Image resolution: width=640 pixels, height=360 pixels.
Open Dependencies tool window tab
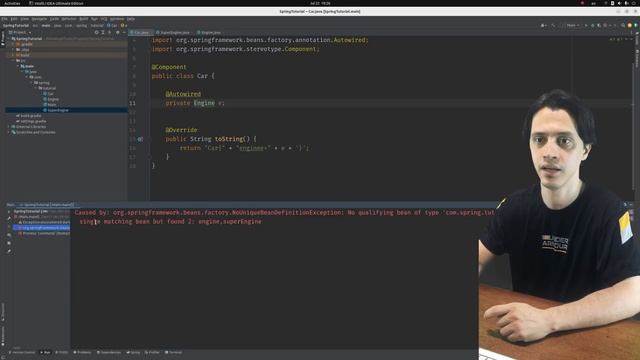click(x=109, y=352)
